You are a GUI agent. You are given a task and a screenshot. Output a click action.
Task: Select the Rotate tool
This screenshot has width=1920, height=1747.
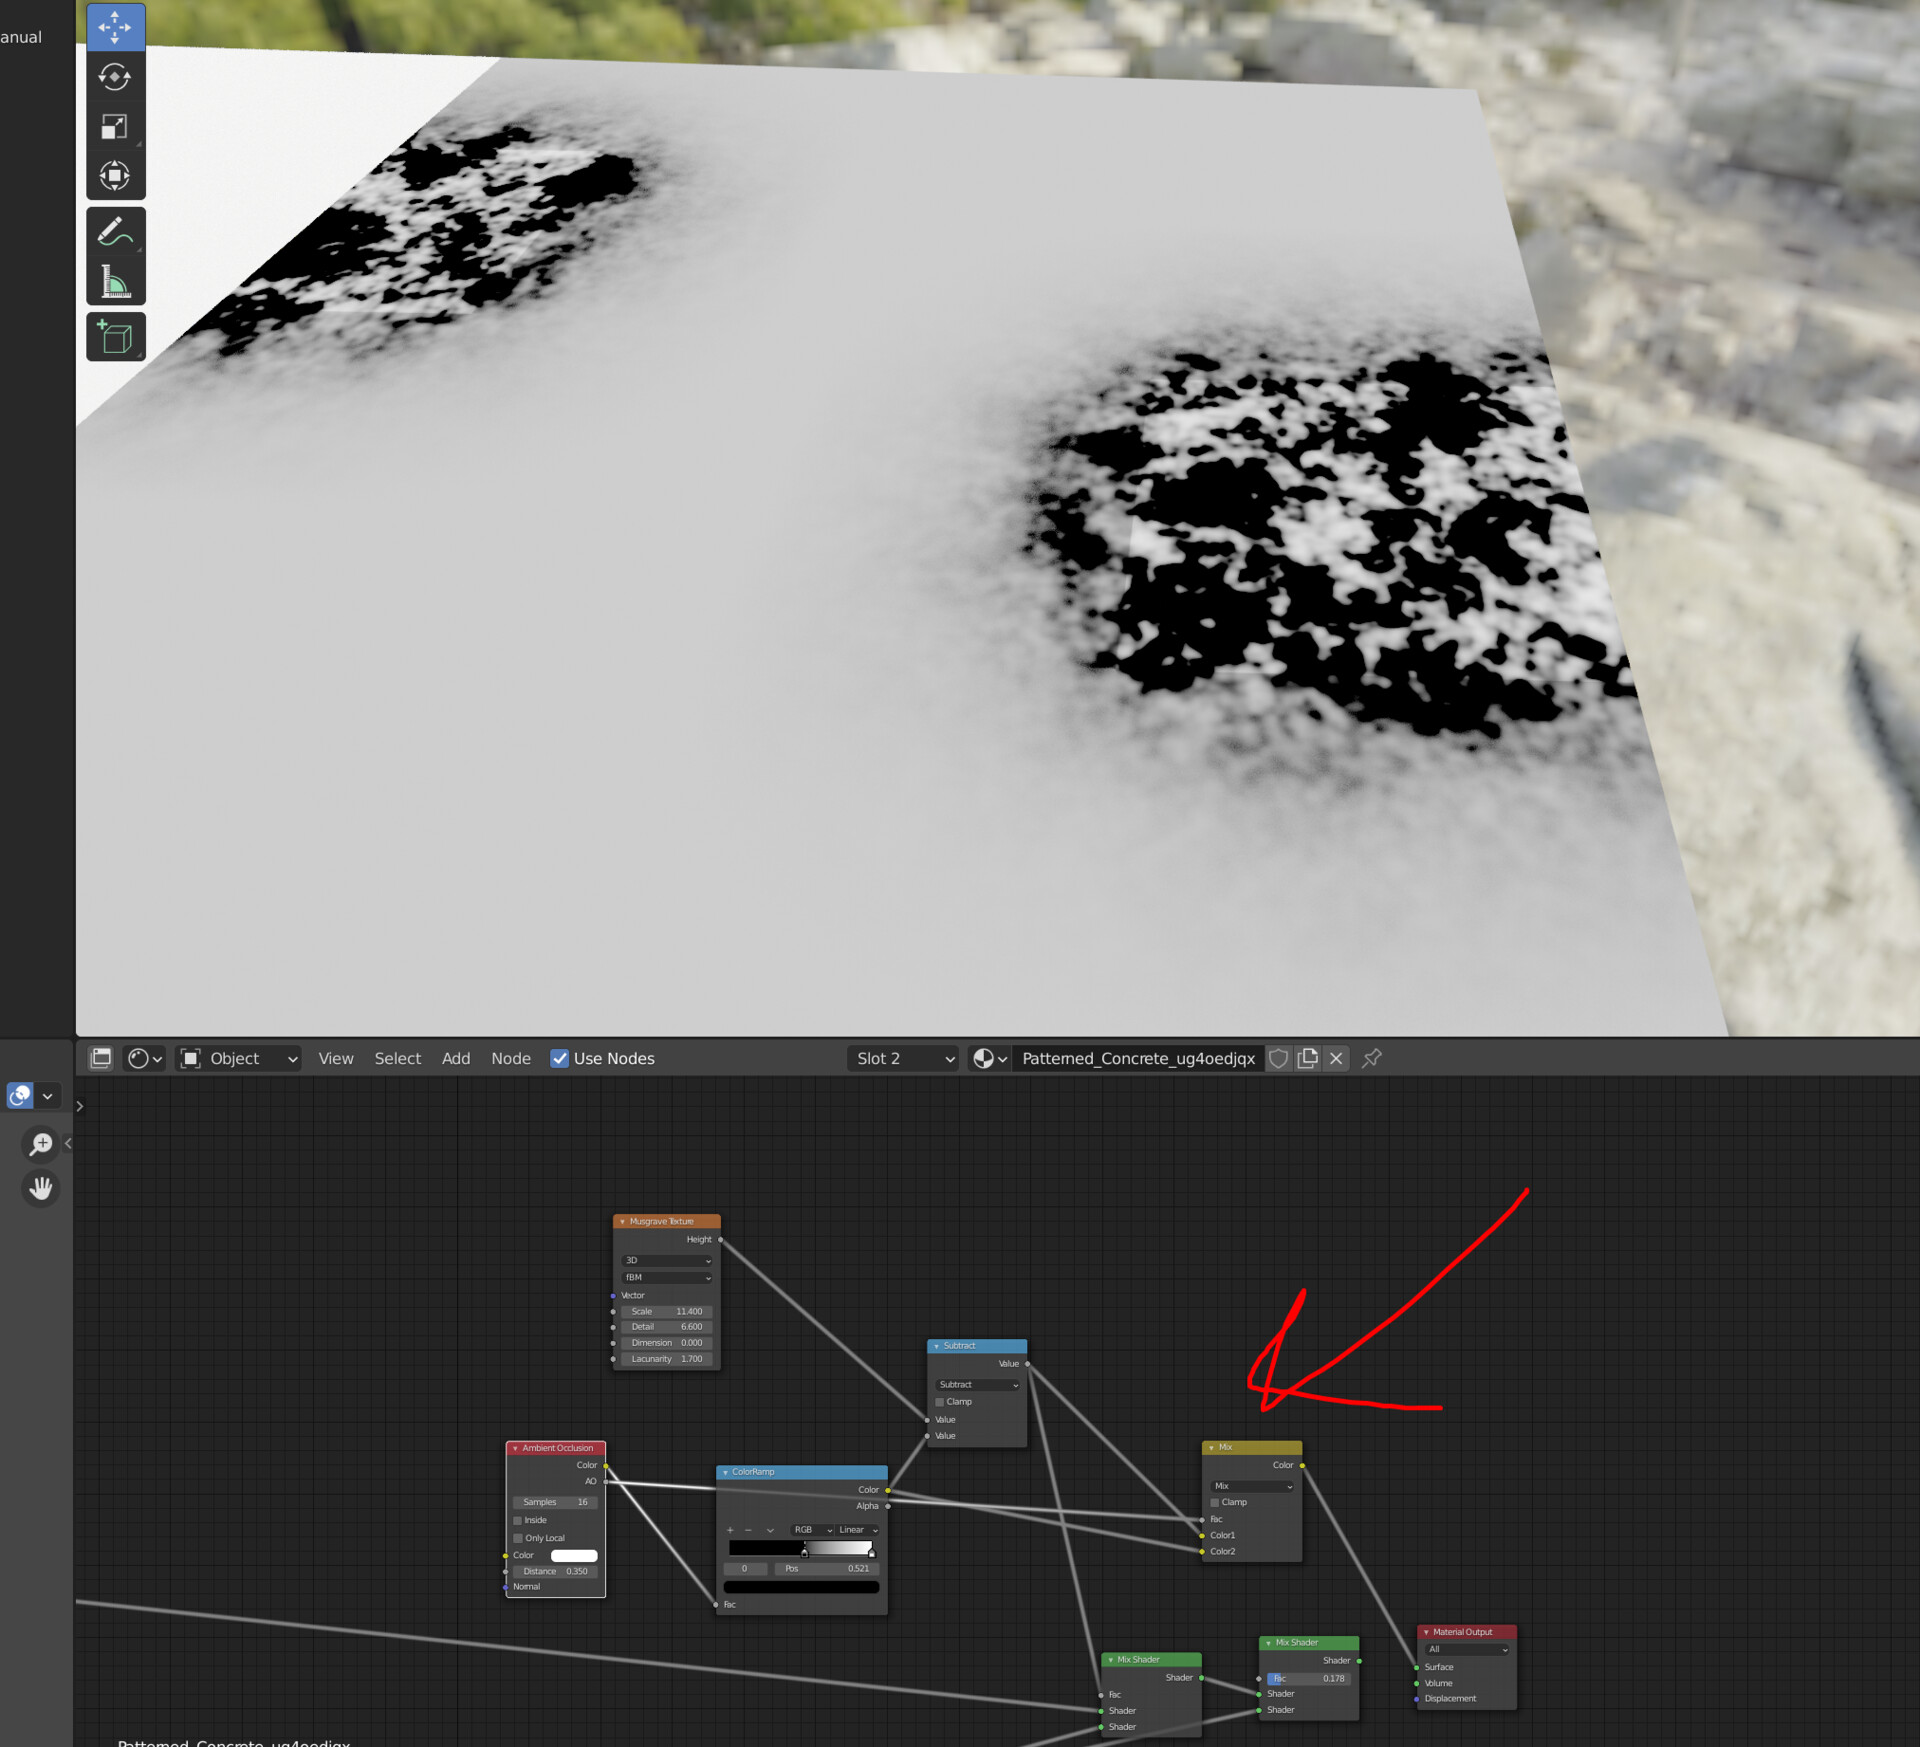116,77
